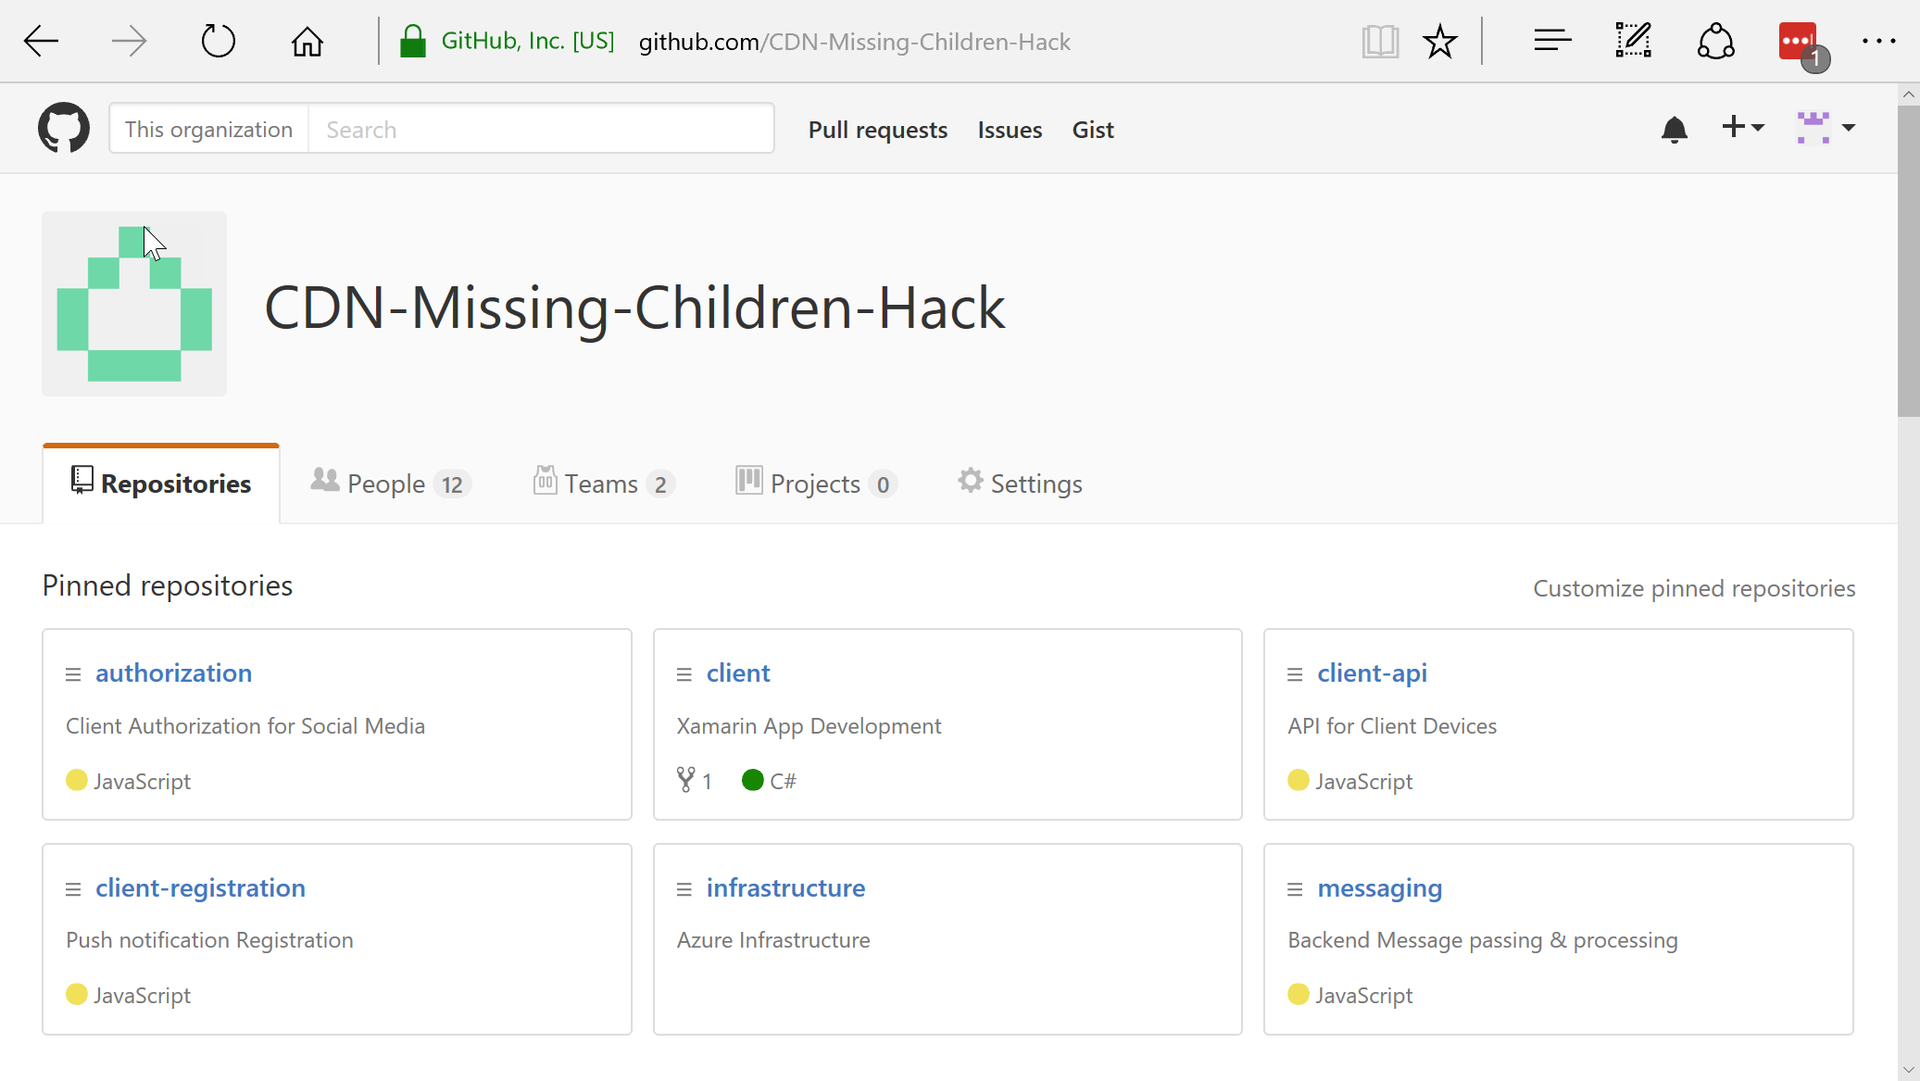Viewport: 1920px width, 1081px height.
Task: Open the browser menu hamburger icon
Action: pos(1553,41)
